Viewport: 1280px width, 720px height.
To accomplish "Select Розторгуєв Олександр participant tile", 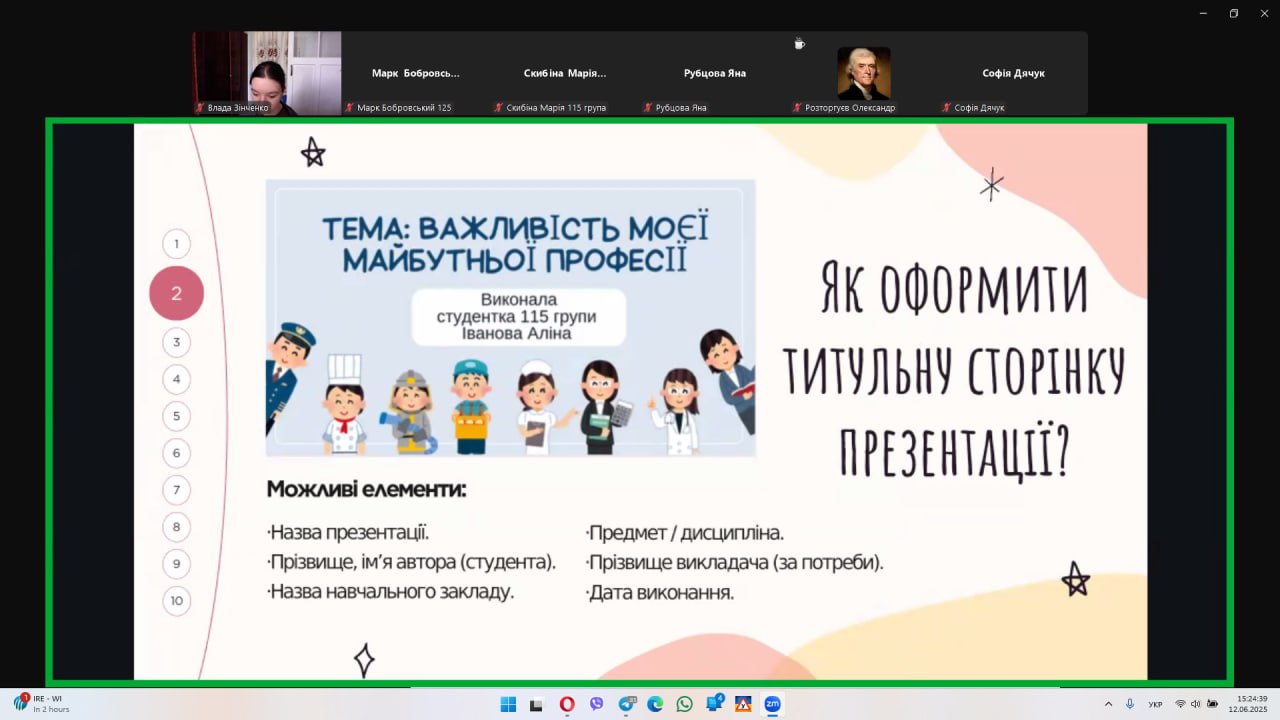I will click(863, 73).
